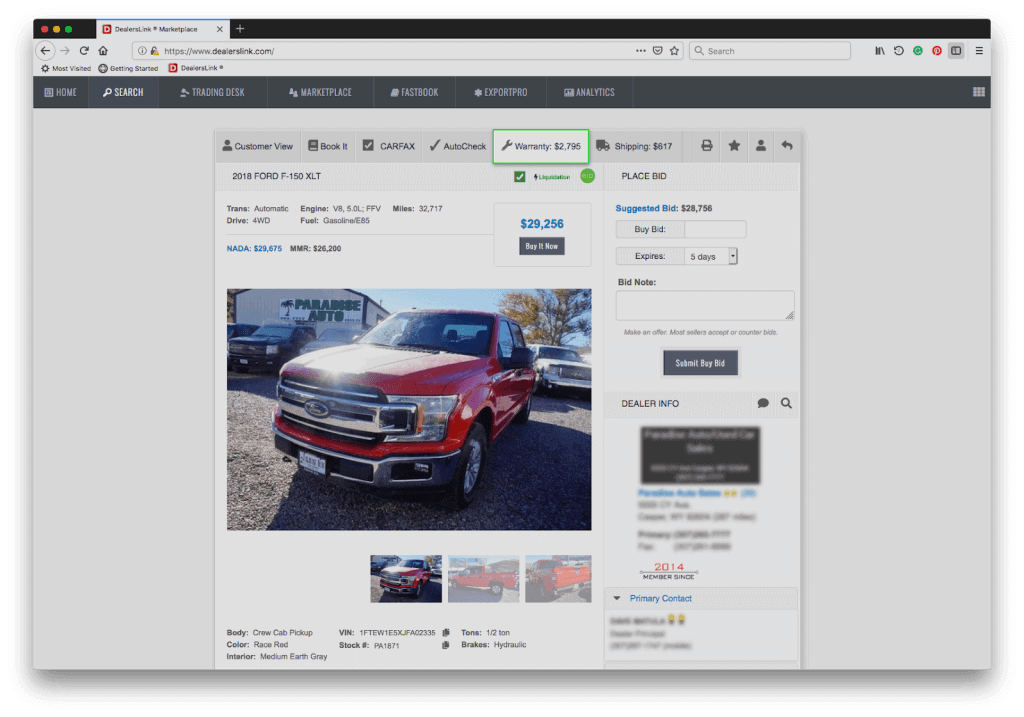Viewport: 1024px width, 717px height.
Task: Reload the current page
Action: (84, 50)
